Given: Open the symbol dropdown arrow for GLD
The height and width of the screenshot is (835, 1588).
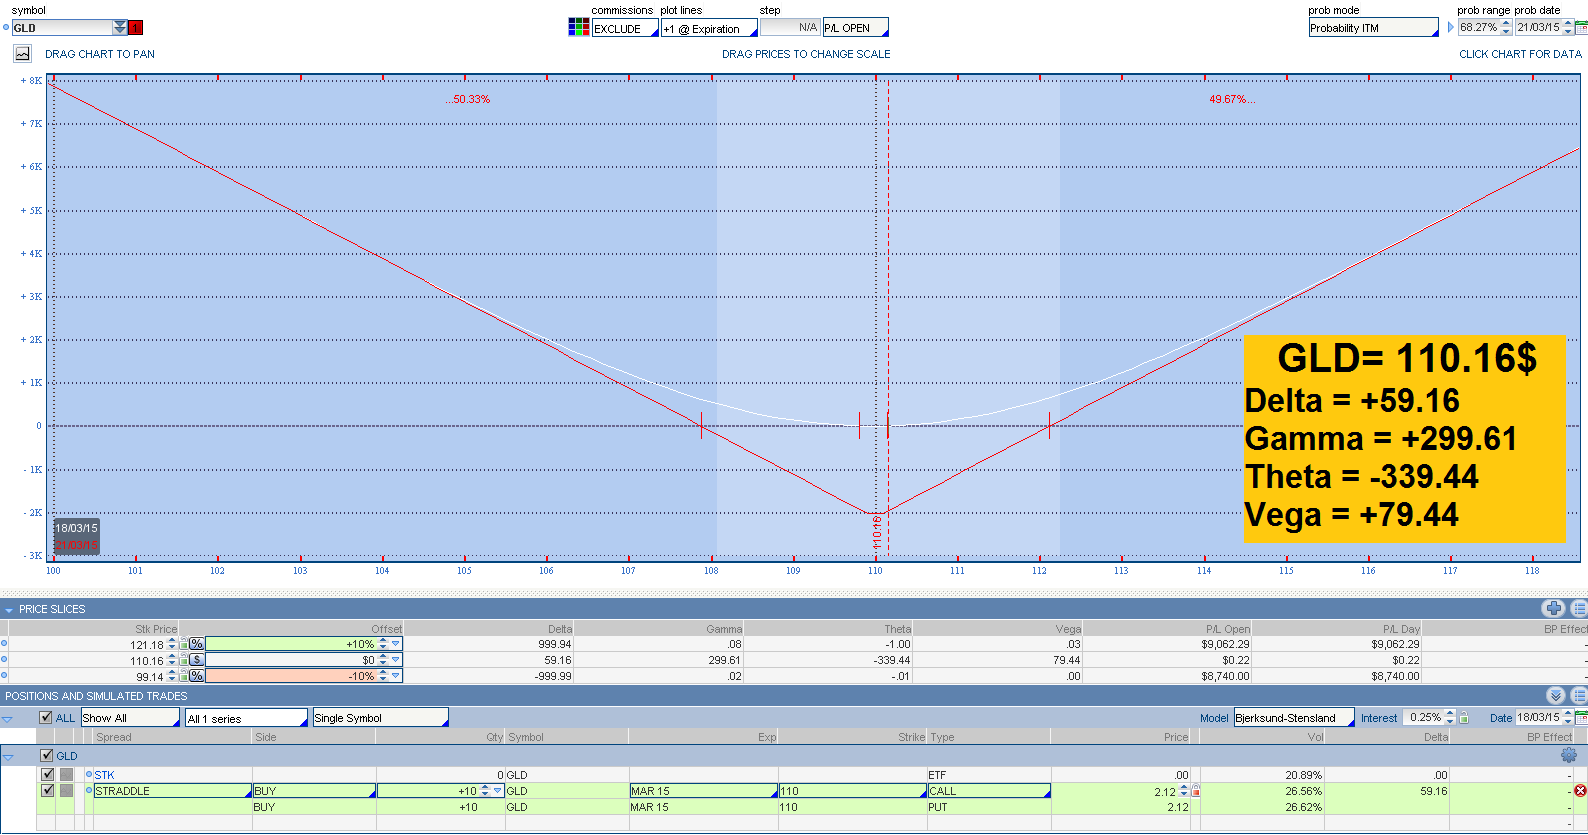Looking at the screenshot, I should click(120, 28).
